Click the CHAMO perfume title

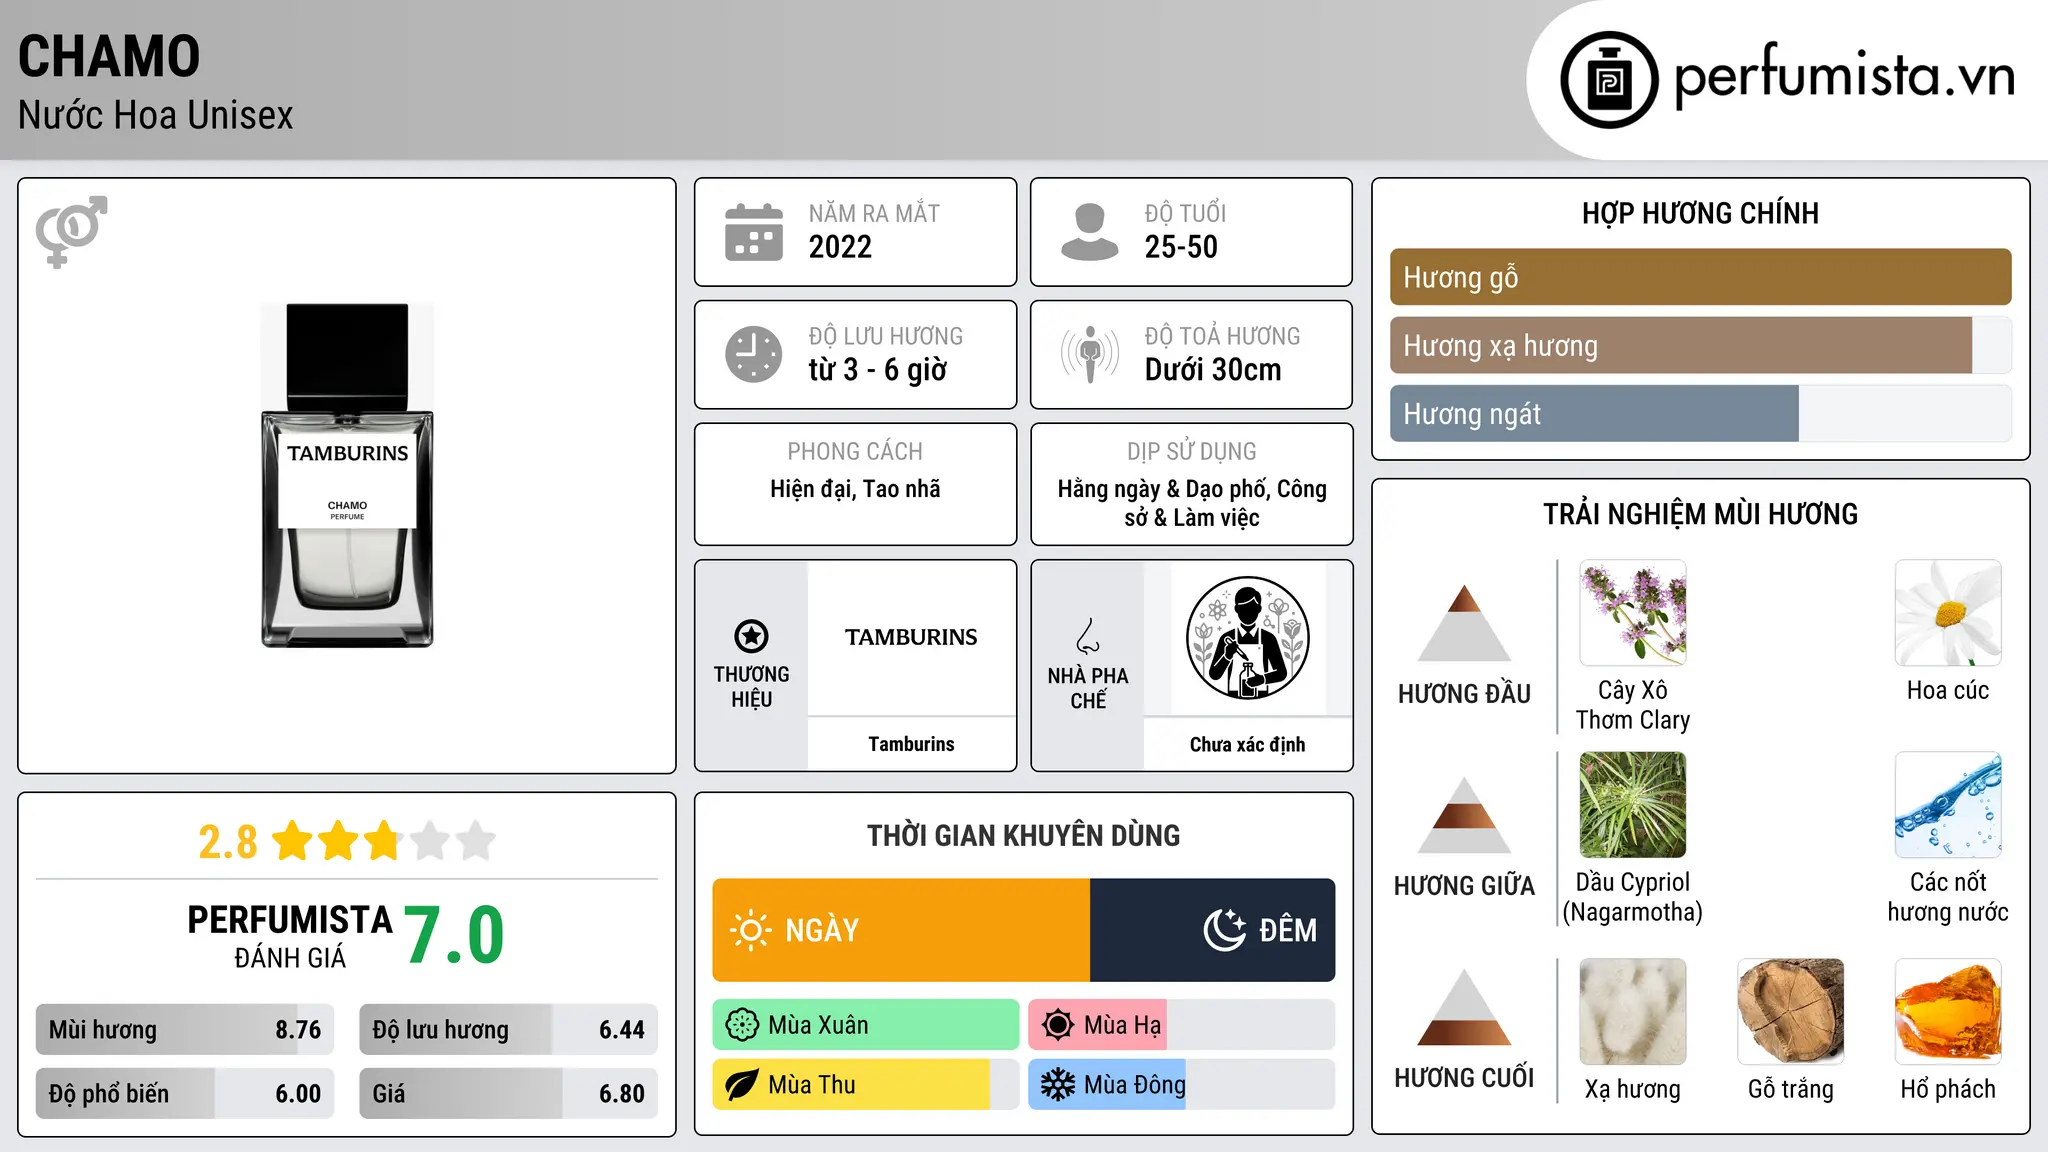109,56
